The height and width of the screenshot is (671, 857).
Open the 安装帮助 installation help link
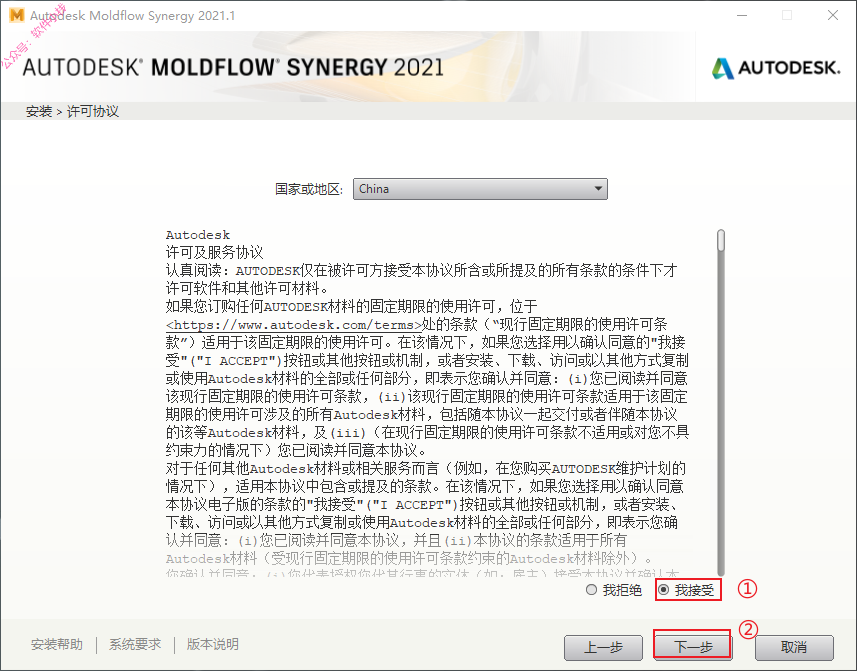point(57,645)
